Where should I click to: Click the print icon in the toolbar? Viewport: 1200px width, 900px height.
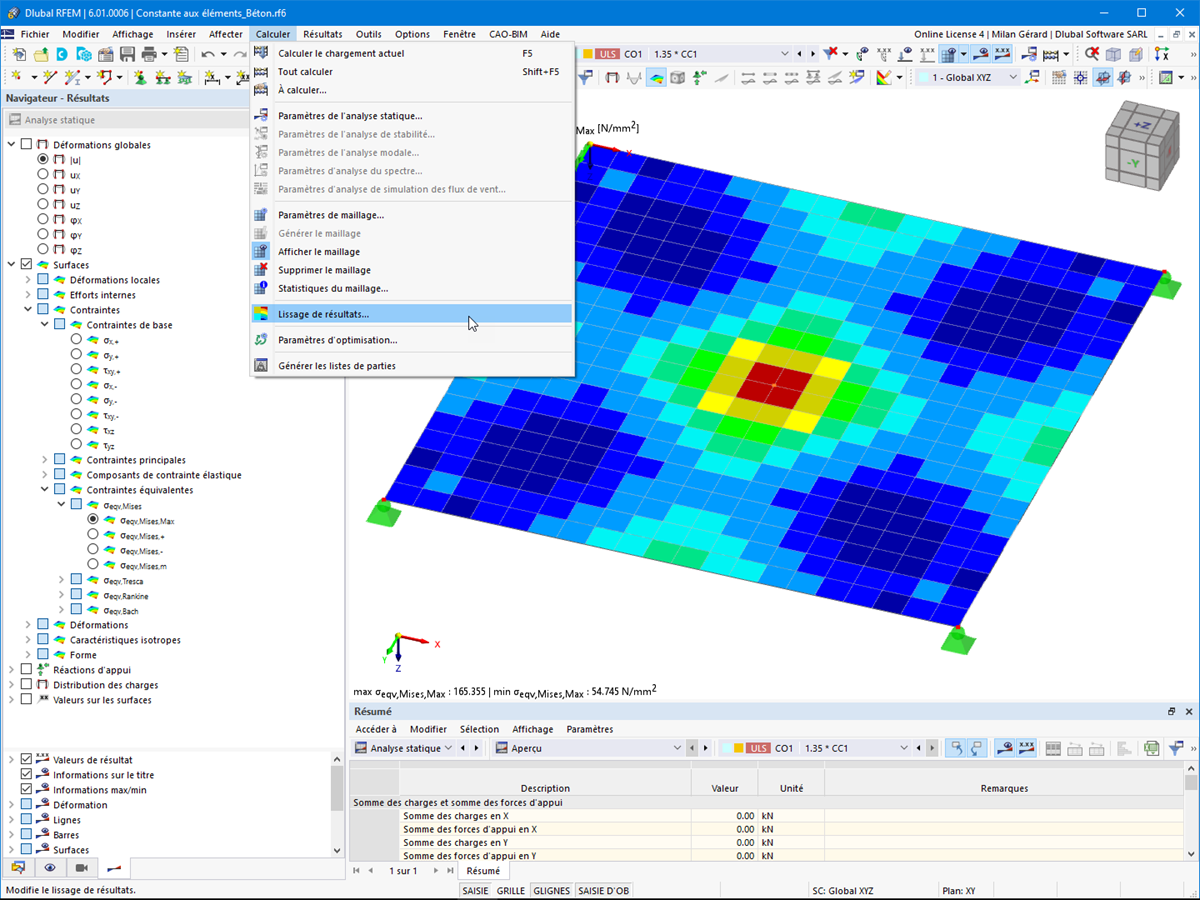148,53
